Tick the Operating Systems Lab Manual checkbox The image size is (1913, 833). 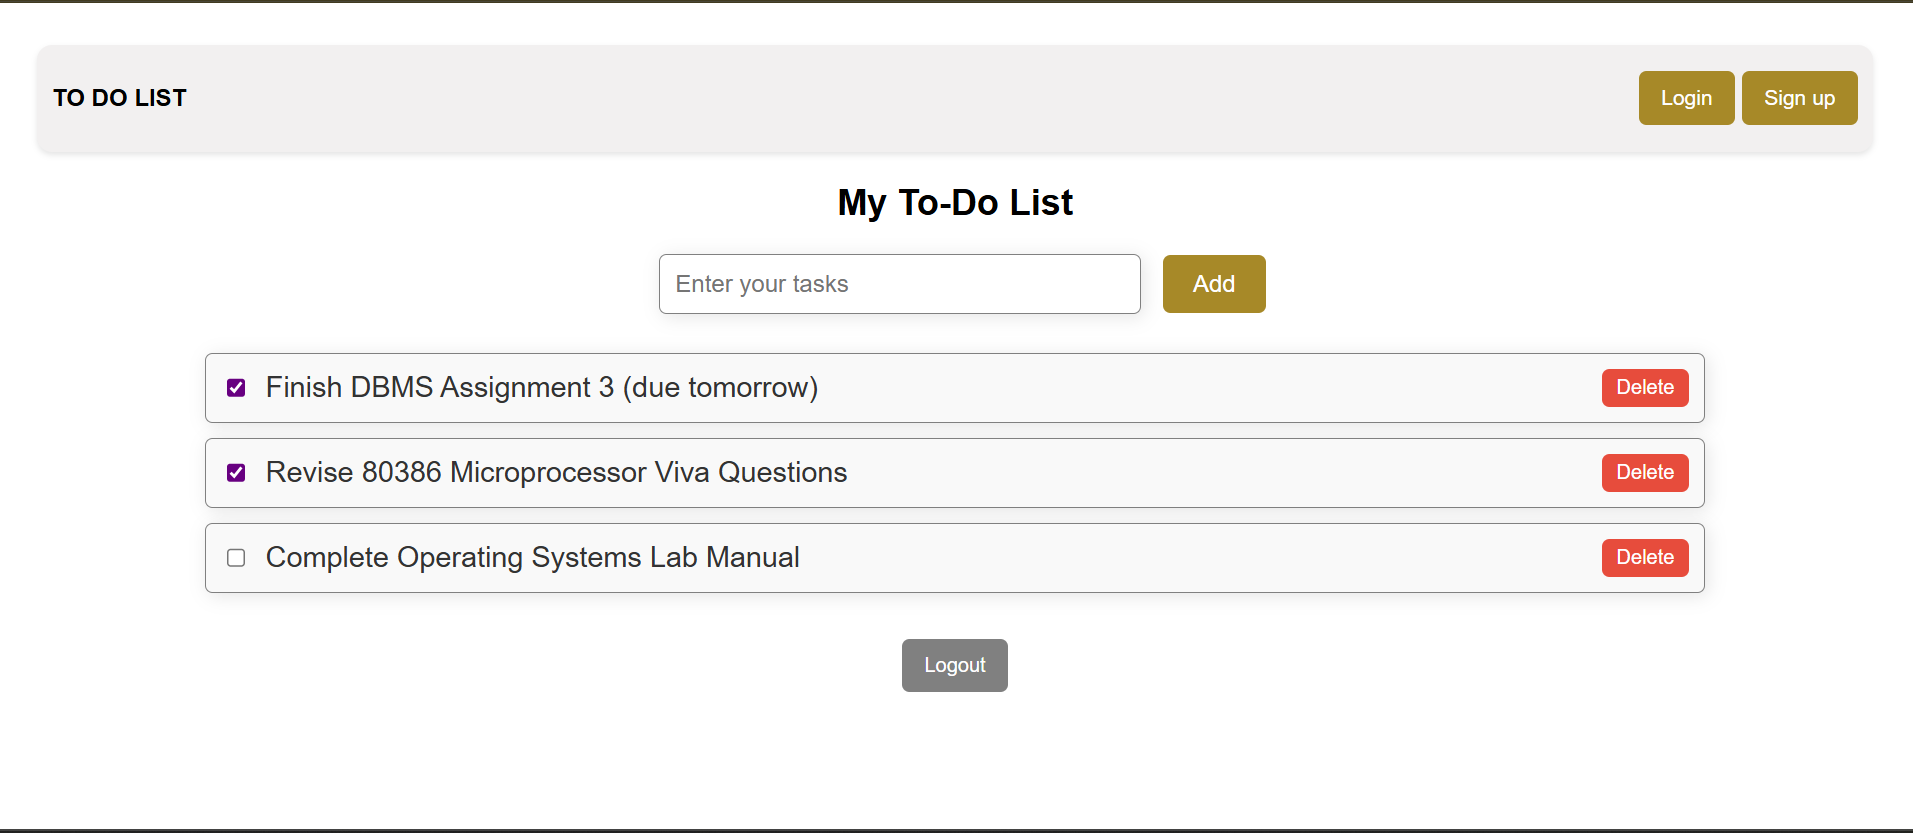[236, 558]
